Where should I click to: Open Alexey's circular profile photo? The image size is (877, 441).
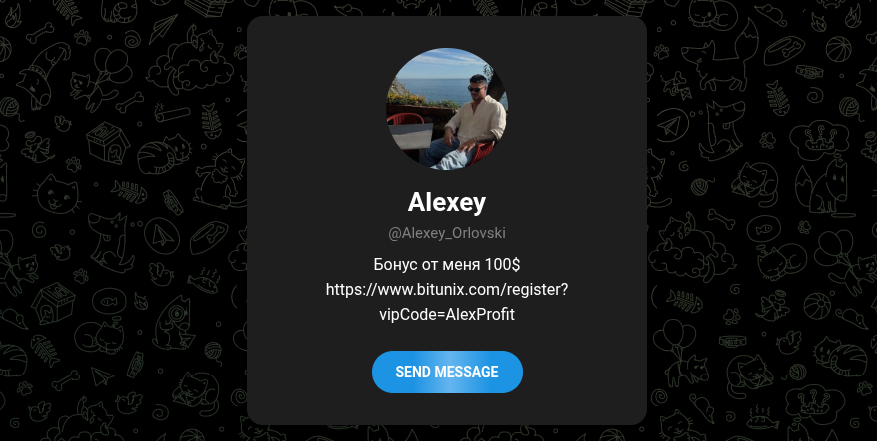click(447, 109)
